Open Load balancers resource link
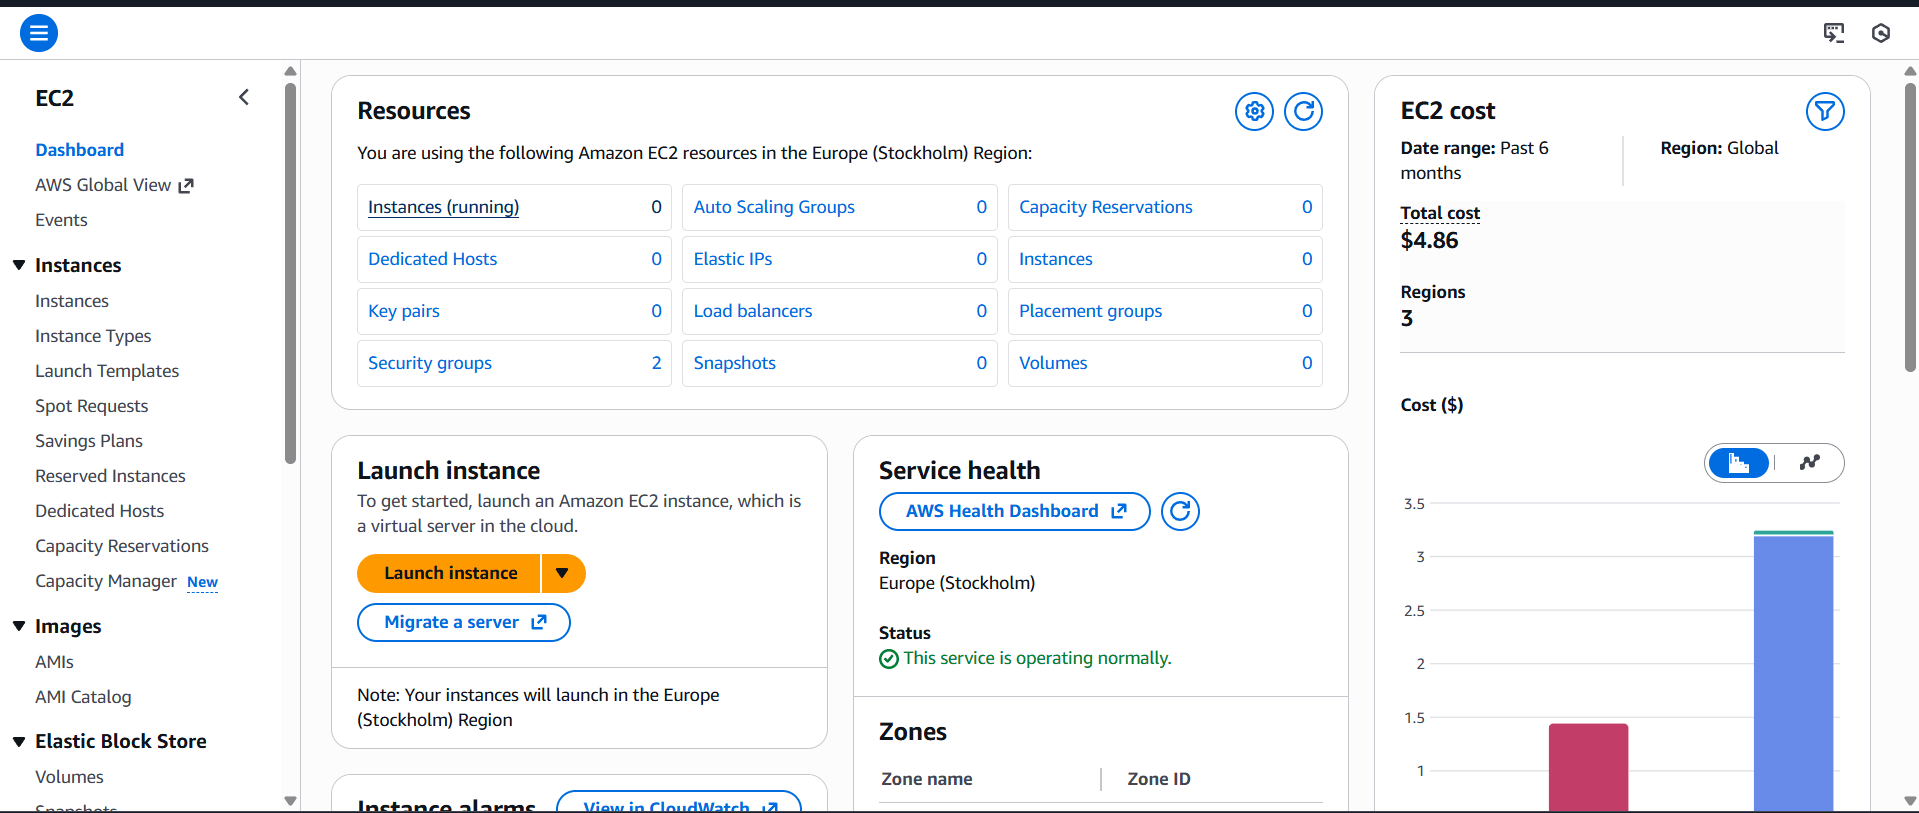1919x813 pixels. point(753,311)
